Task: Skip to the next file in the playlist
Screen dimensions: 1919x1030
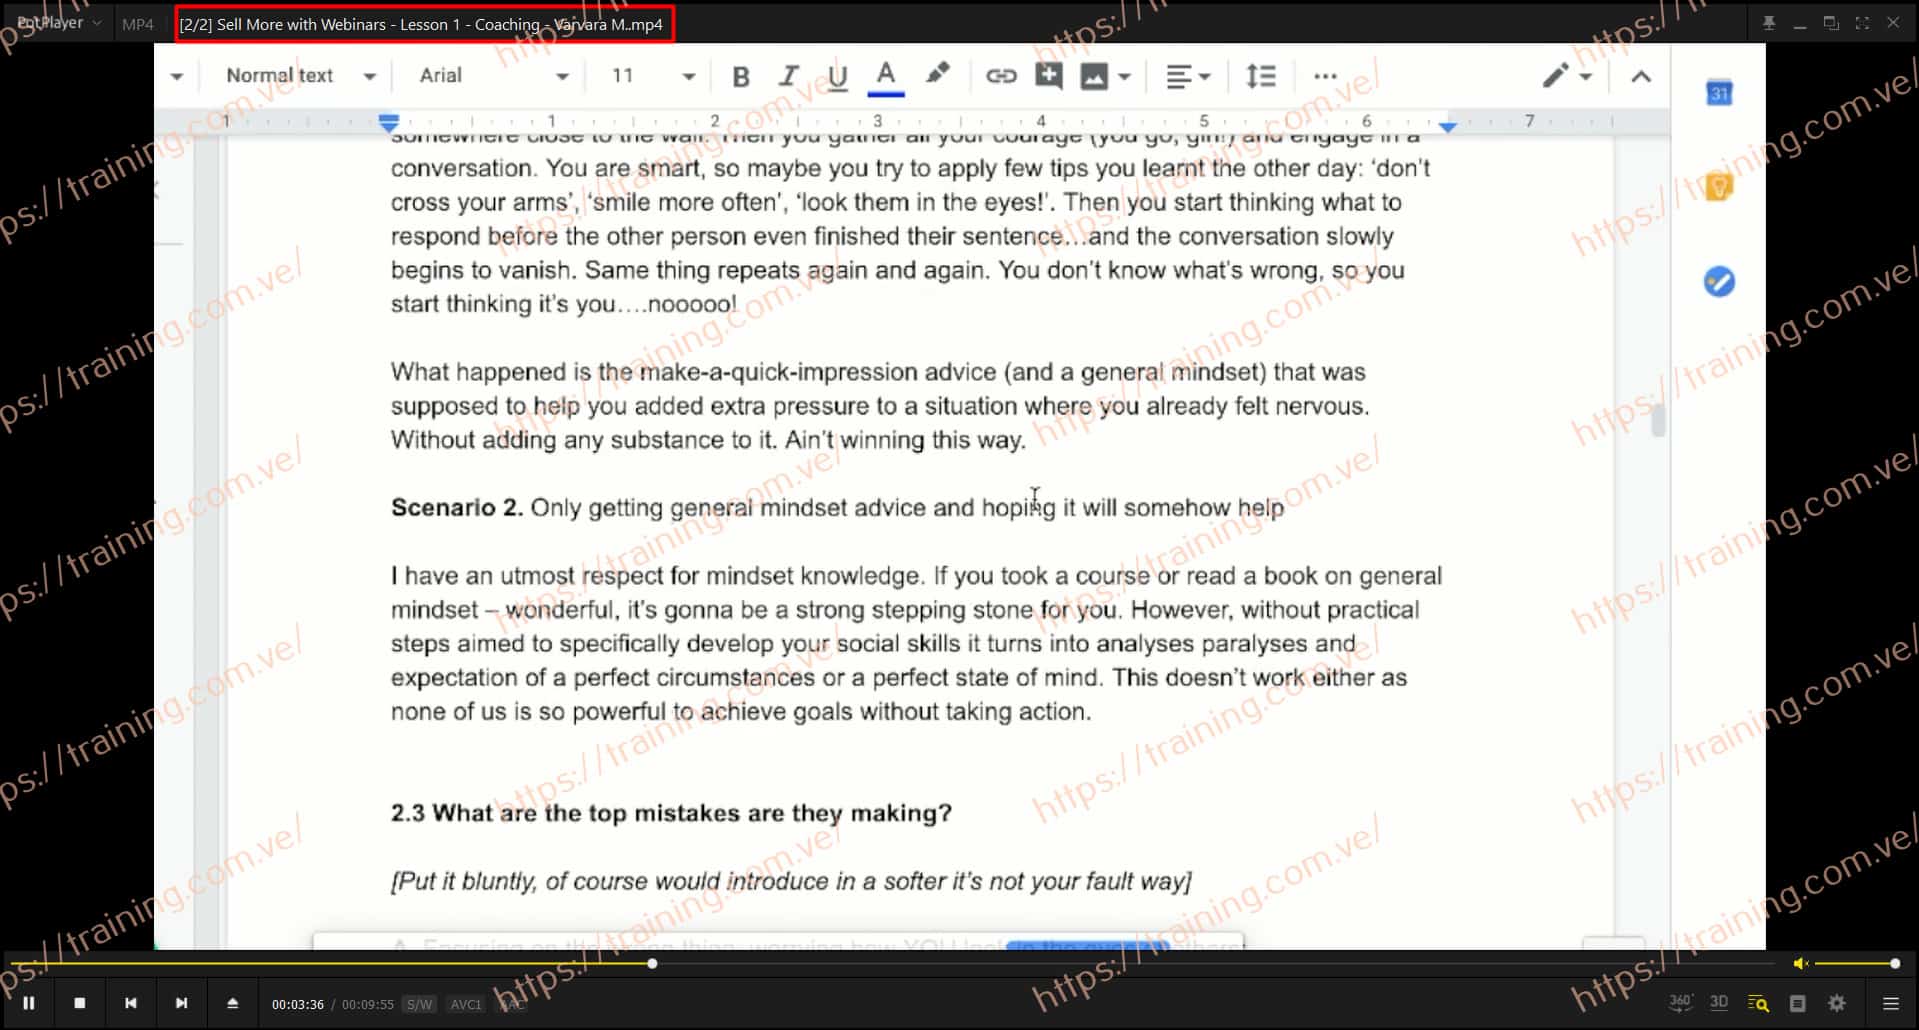Action: [x=181, y=1003]
